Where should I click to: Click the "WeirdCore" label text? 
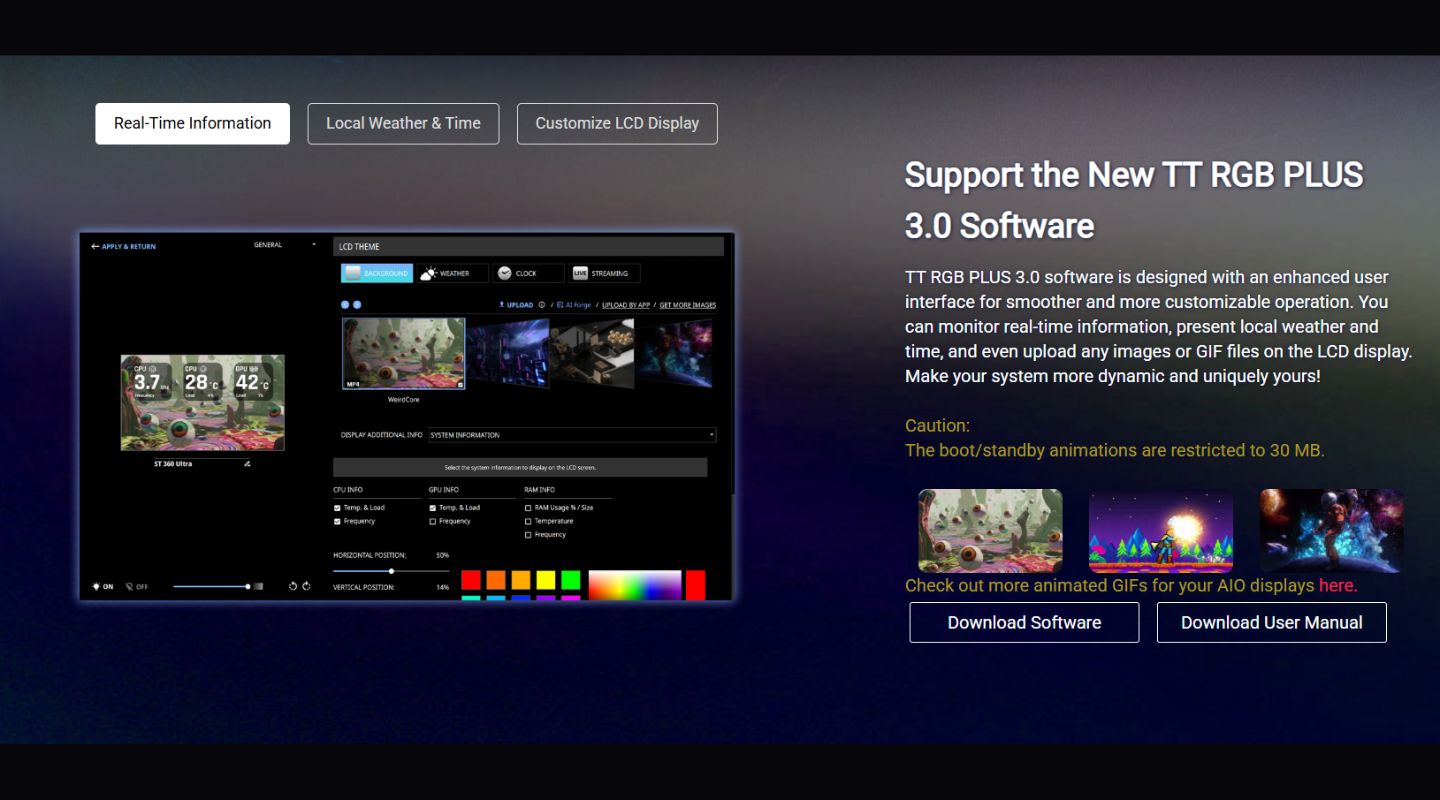[x=404, y=399]
